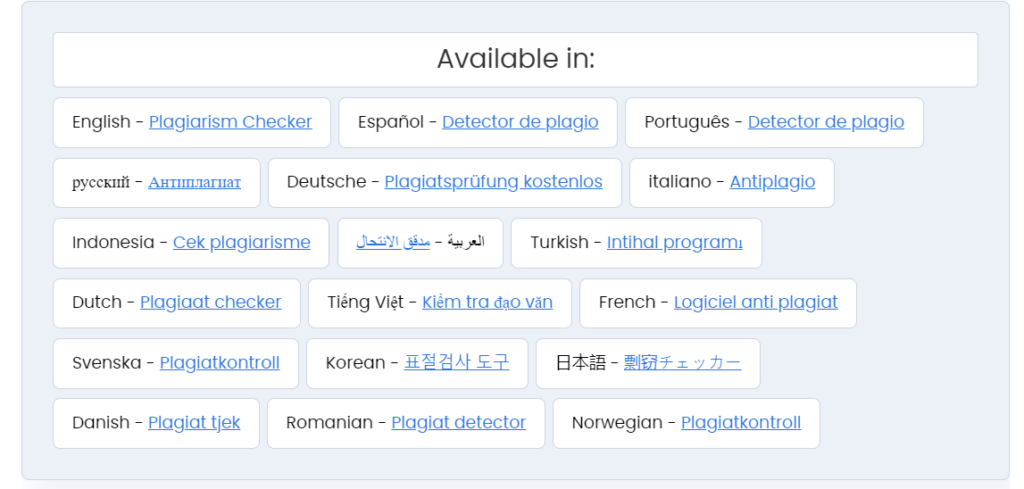This screenshot has width=1024, height=489.
Task: Click Norwegian Plagiatkontroll link
Action: point(740,422)
